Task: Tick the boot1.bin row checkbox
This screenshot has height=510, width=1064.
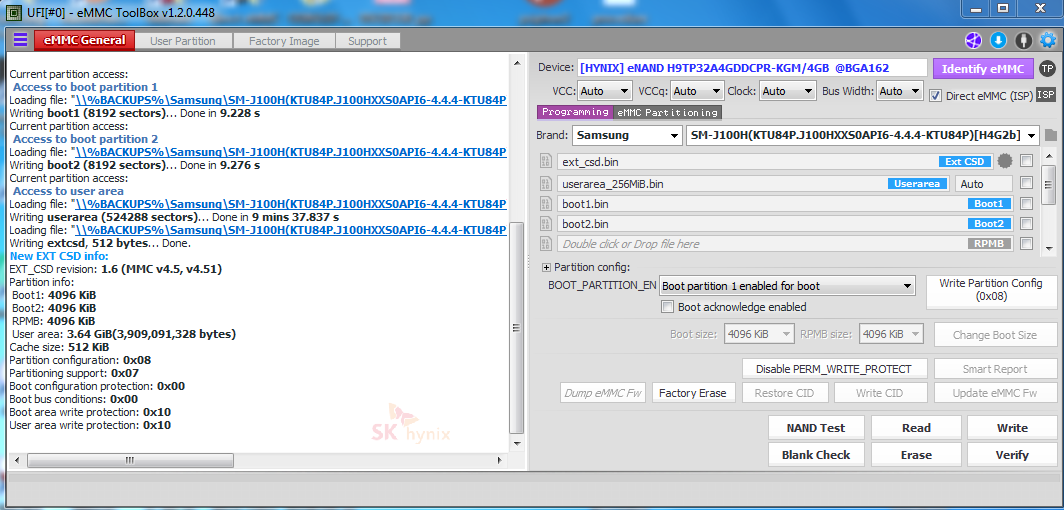Action: pyautogui.click(x=1027, y=203)
